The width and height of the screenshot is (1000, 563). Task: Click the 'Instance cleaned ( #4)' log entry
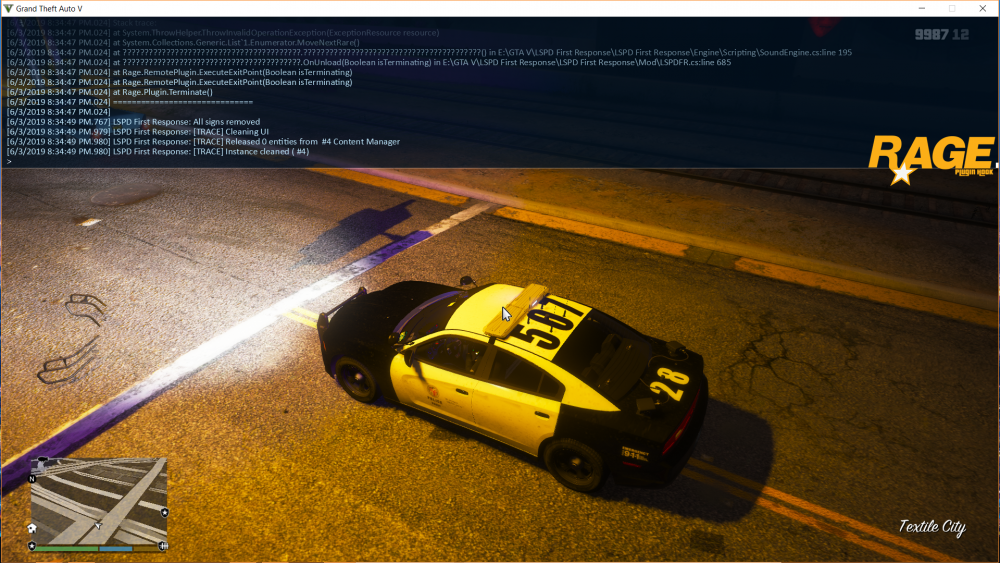coord(158,152)
